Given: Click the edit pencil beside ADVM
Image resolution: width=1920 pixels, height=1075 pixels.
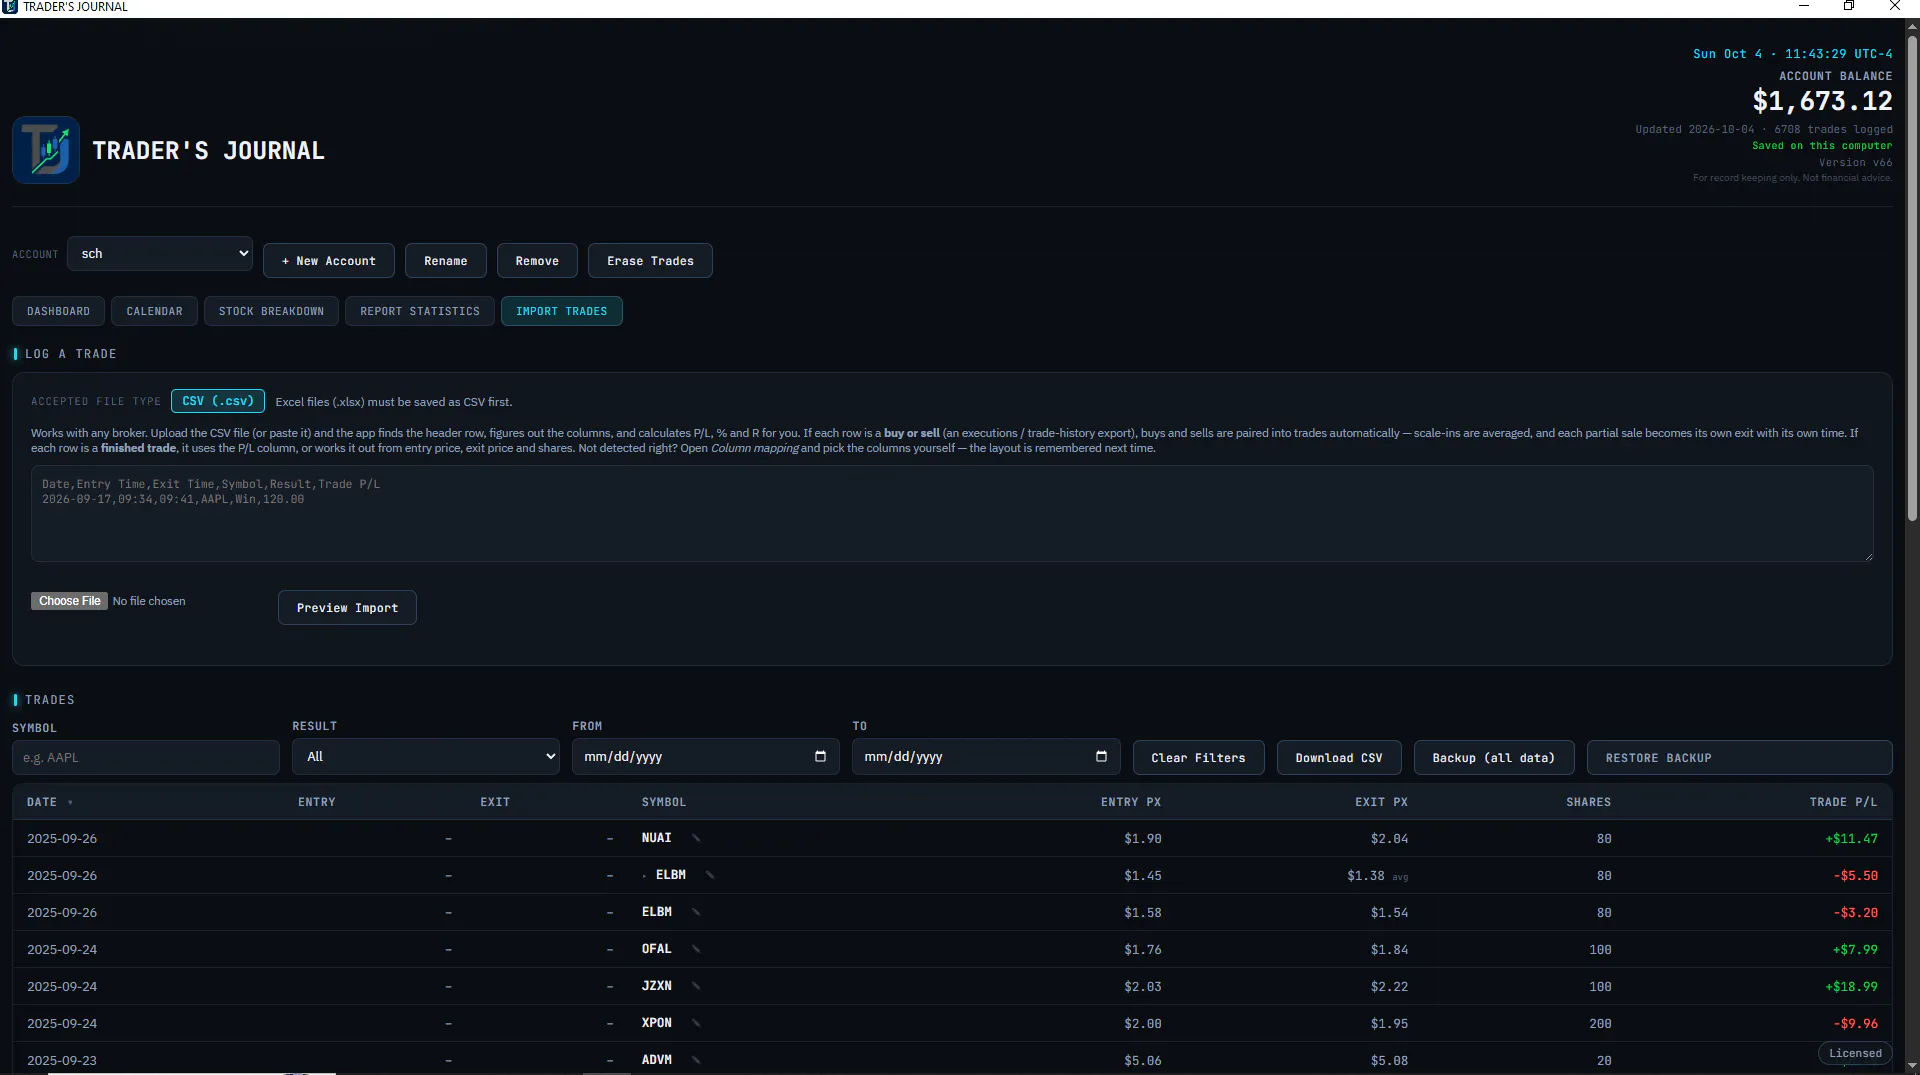Looking at the screenshot, I should point(696,1060).
